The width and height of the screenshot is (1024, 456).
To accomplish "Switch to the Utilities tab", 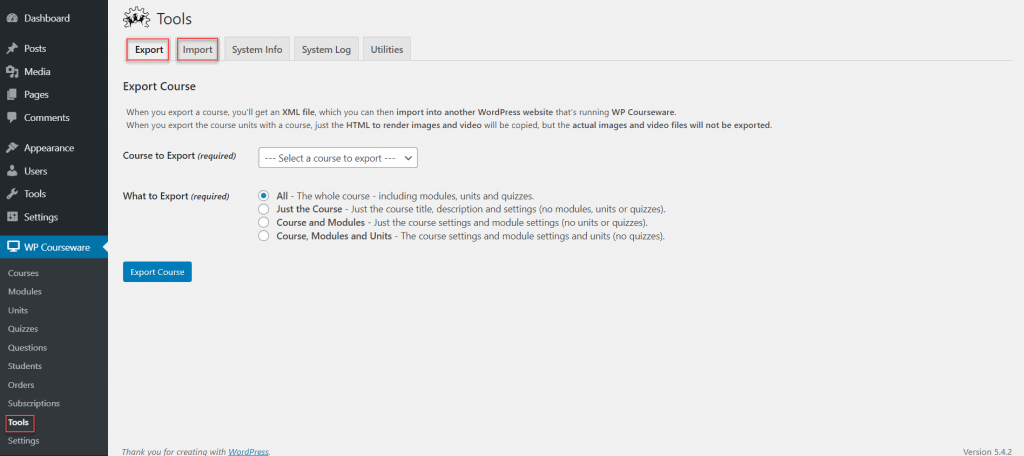I will (386, 49).
